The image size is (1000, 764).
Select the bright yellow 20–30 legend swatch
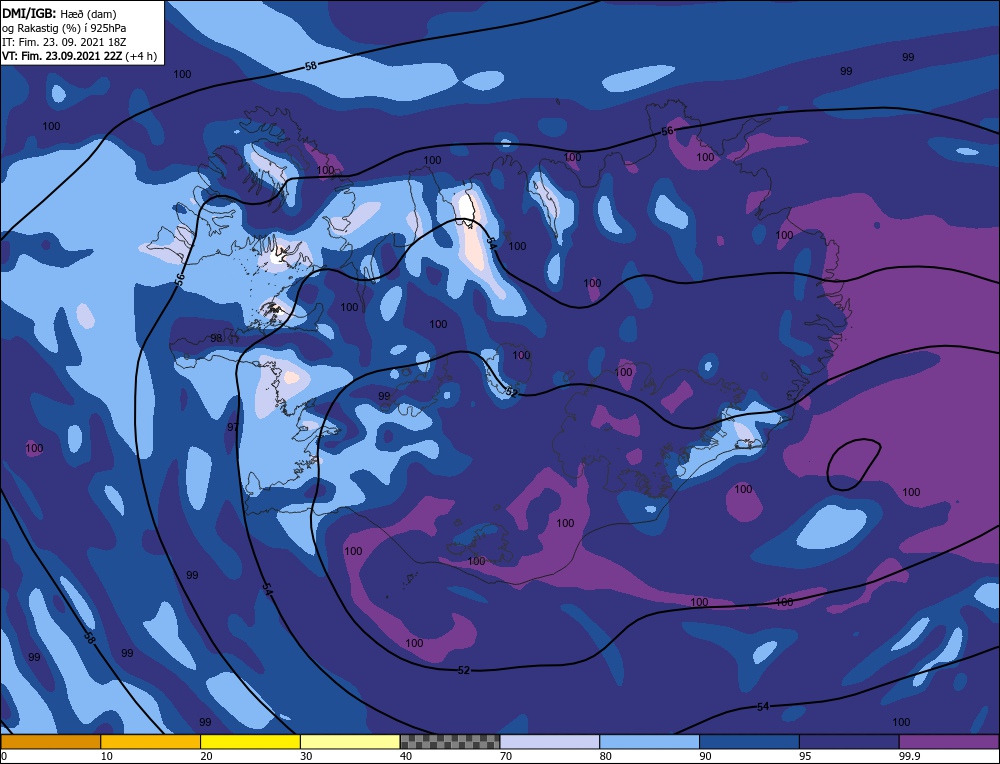[250, 742]
